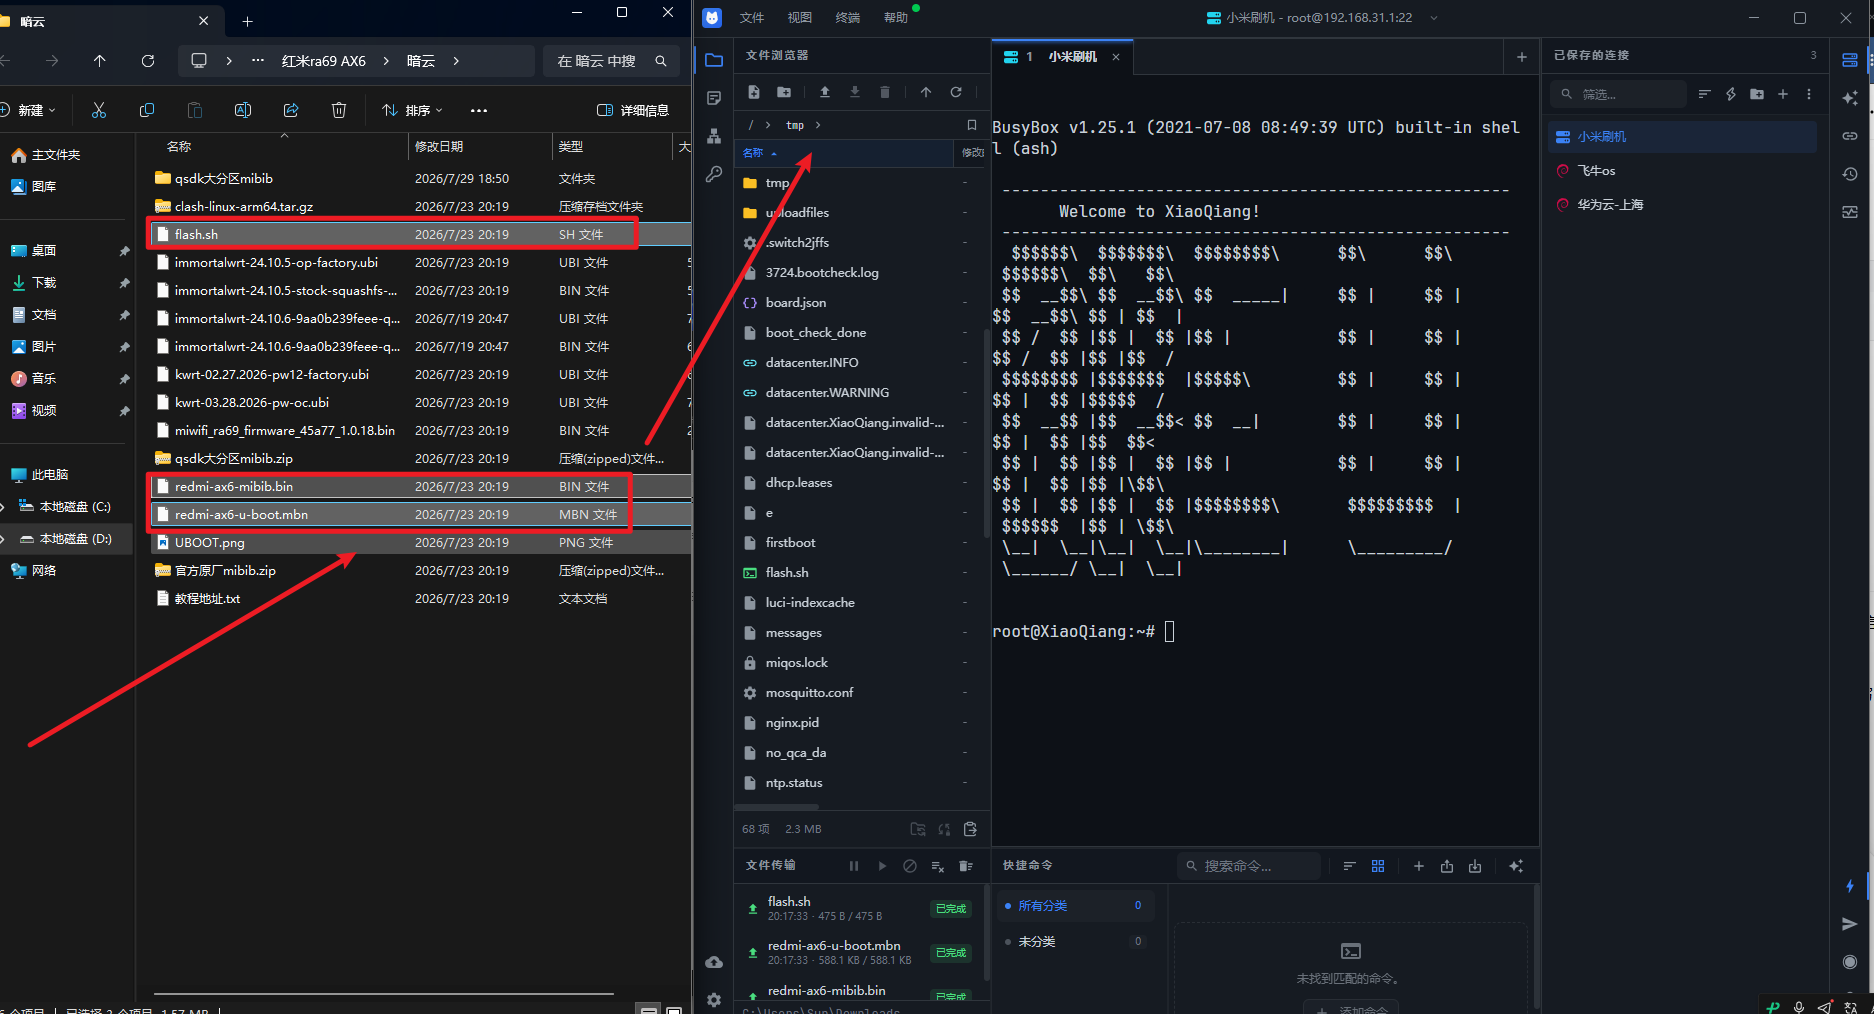Expand the 本地磁盘 (C:) tree node

(x=3, y=507)
